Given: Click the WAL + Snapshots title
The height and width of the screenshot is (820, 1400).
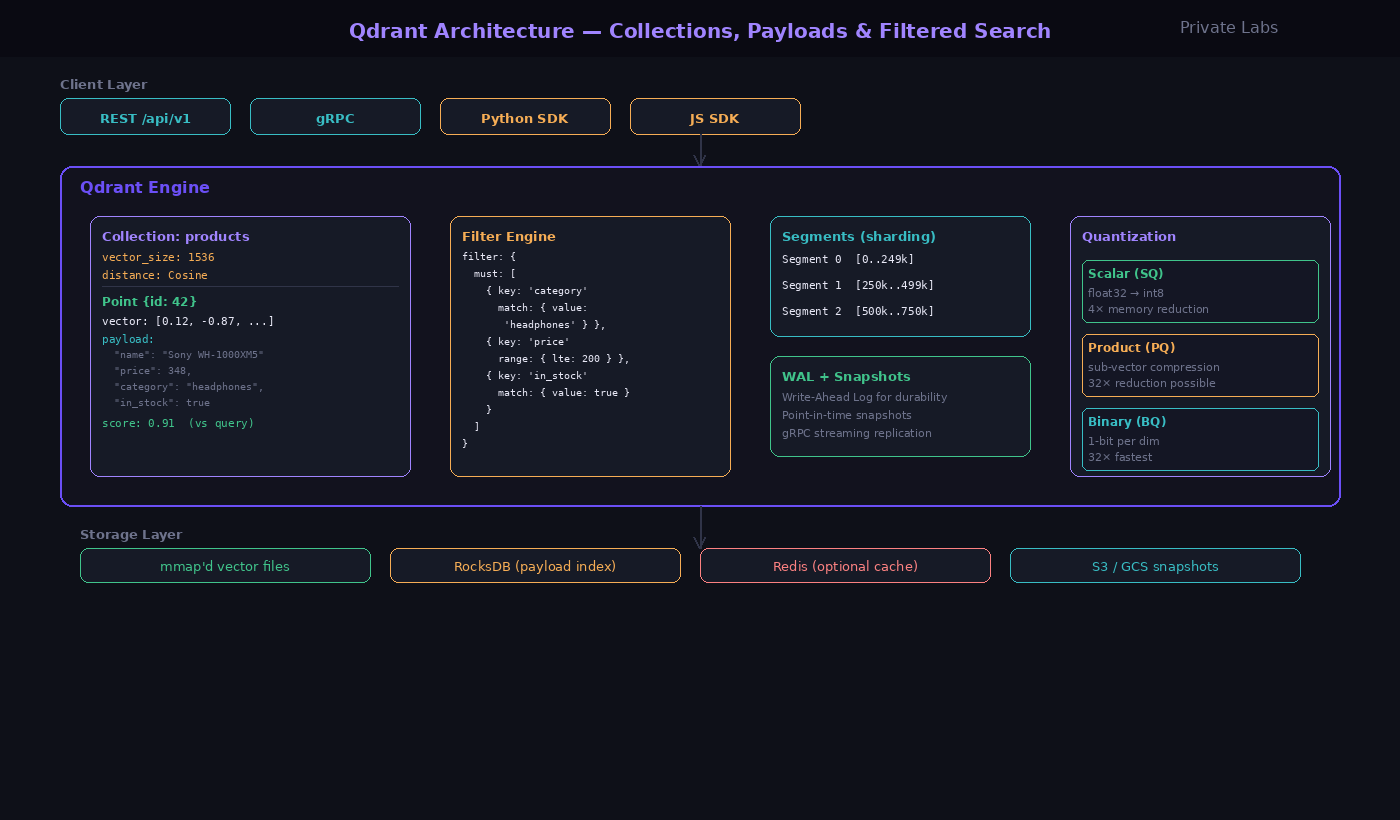Looking at the screenshot, I should click(x=846, y=377).
